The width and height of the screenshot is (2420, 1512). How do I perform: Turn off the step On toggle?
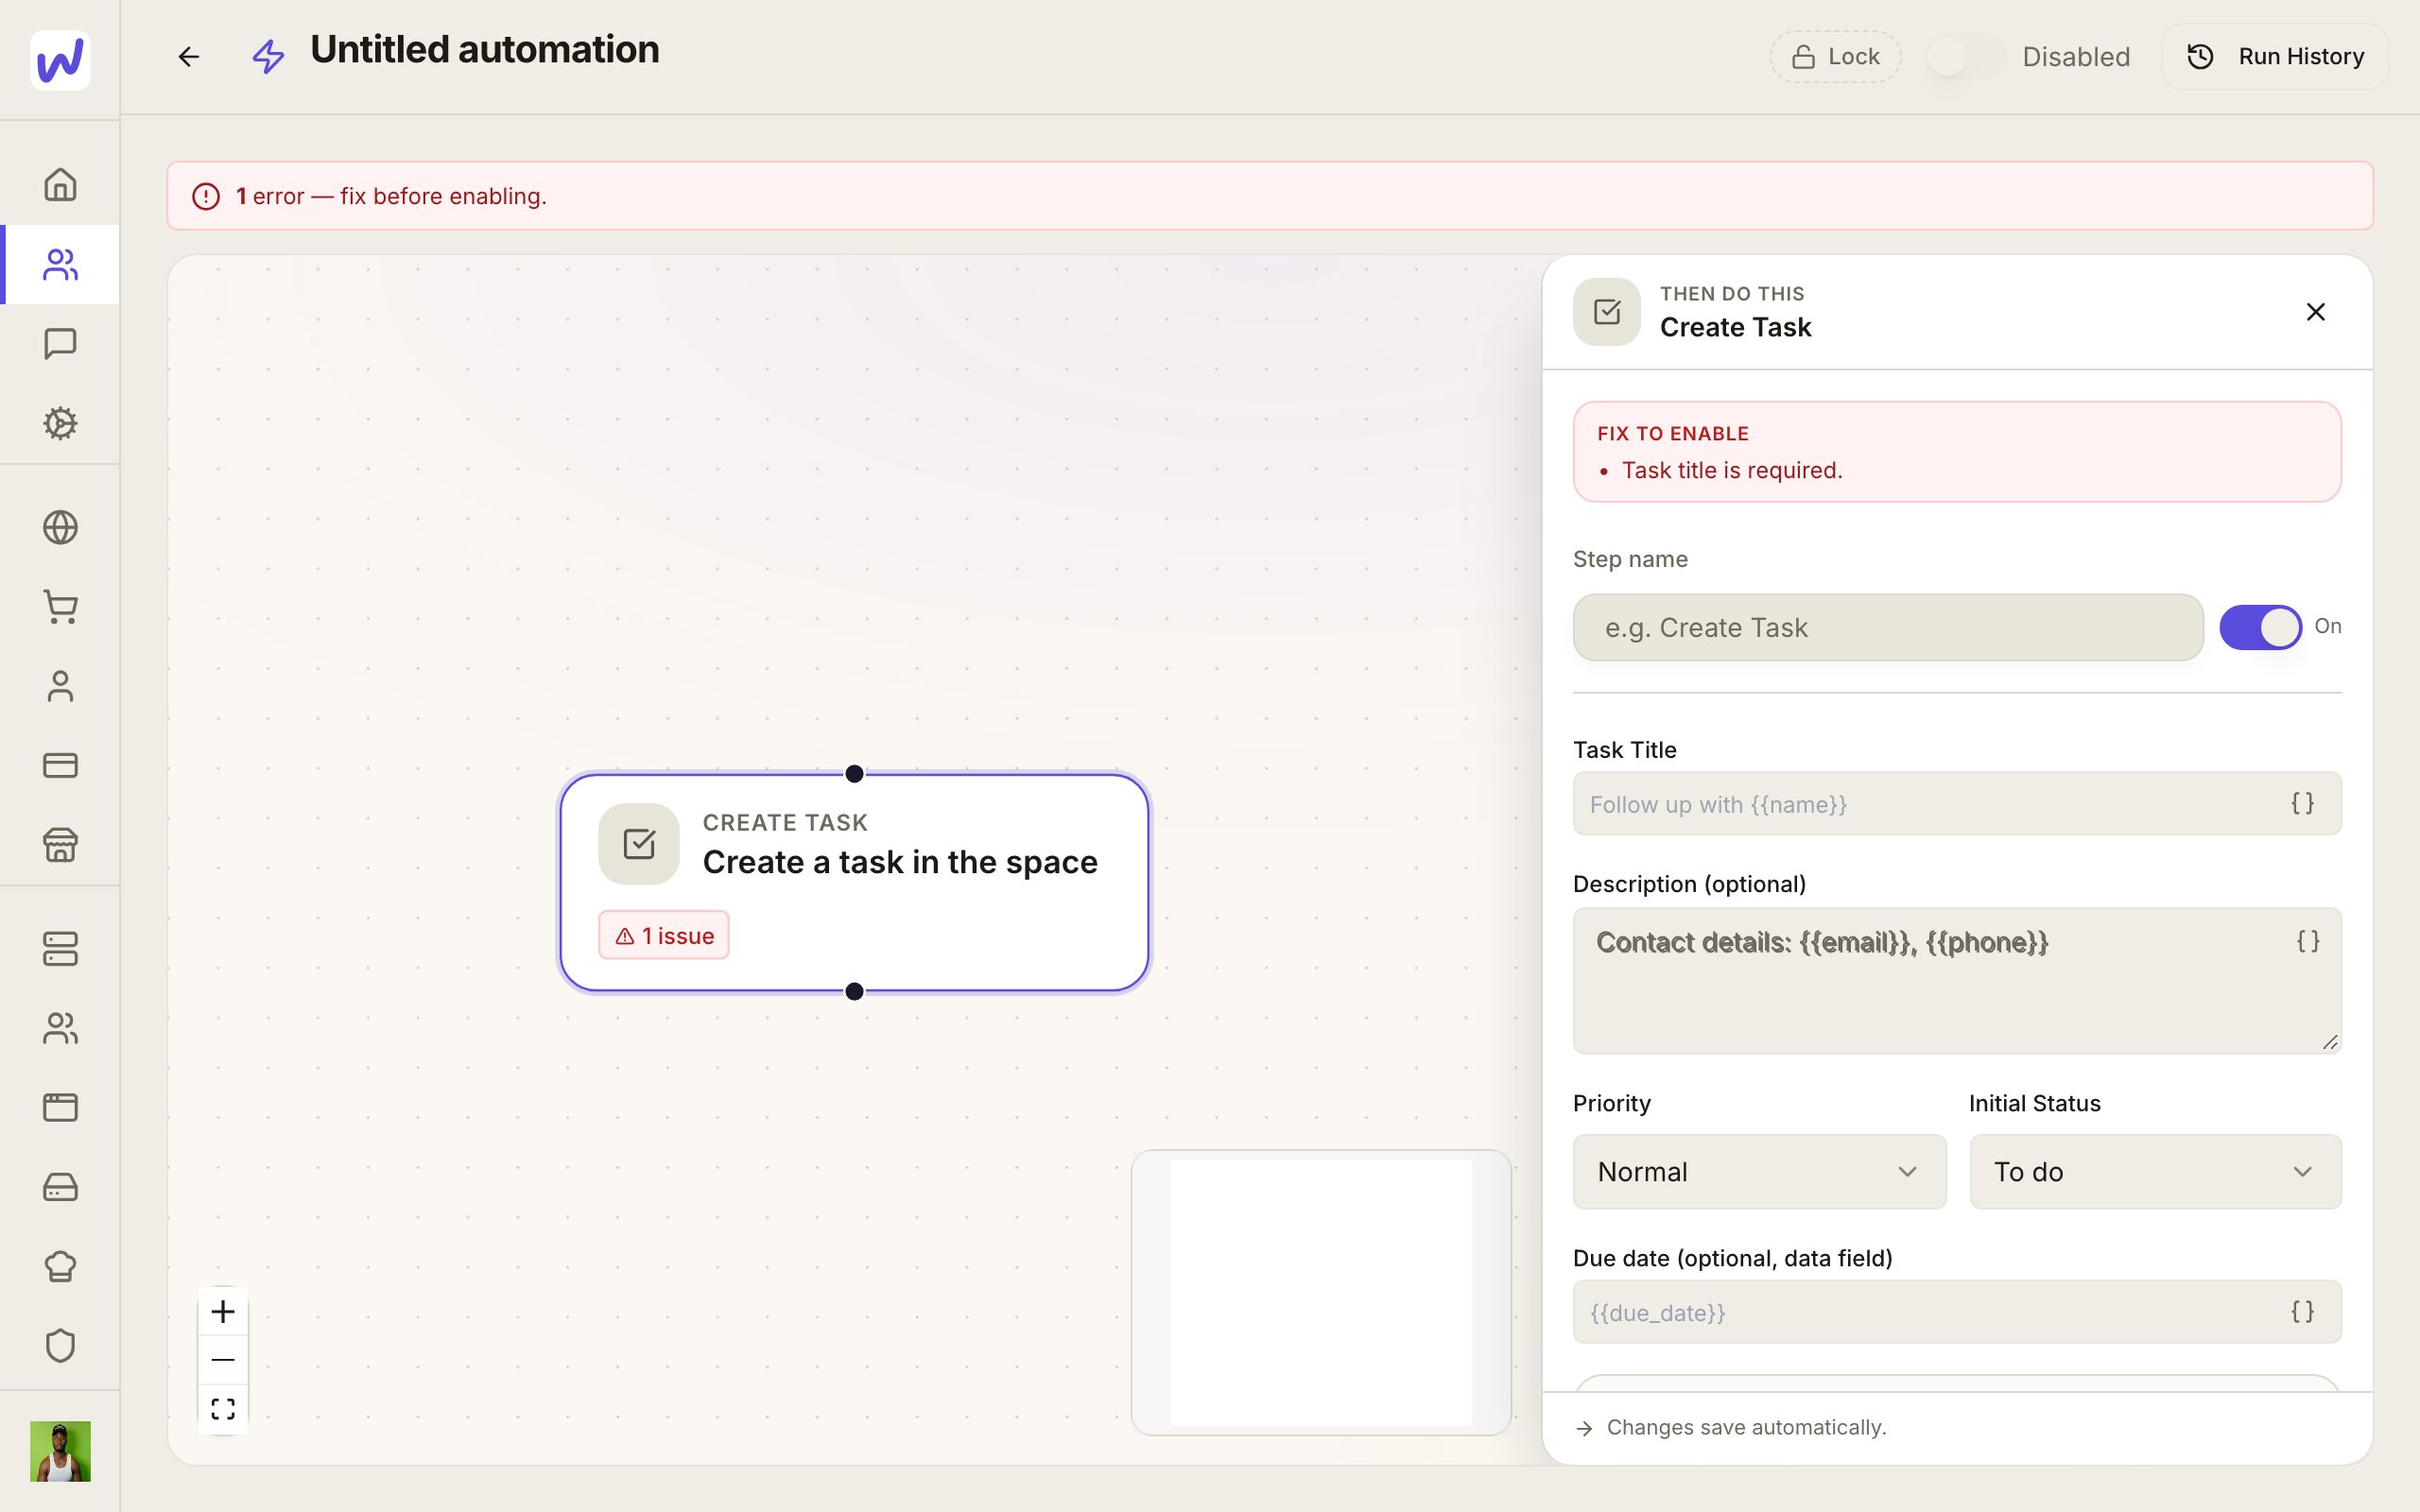click(x=2260, y=627)
